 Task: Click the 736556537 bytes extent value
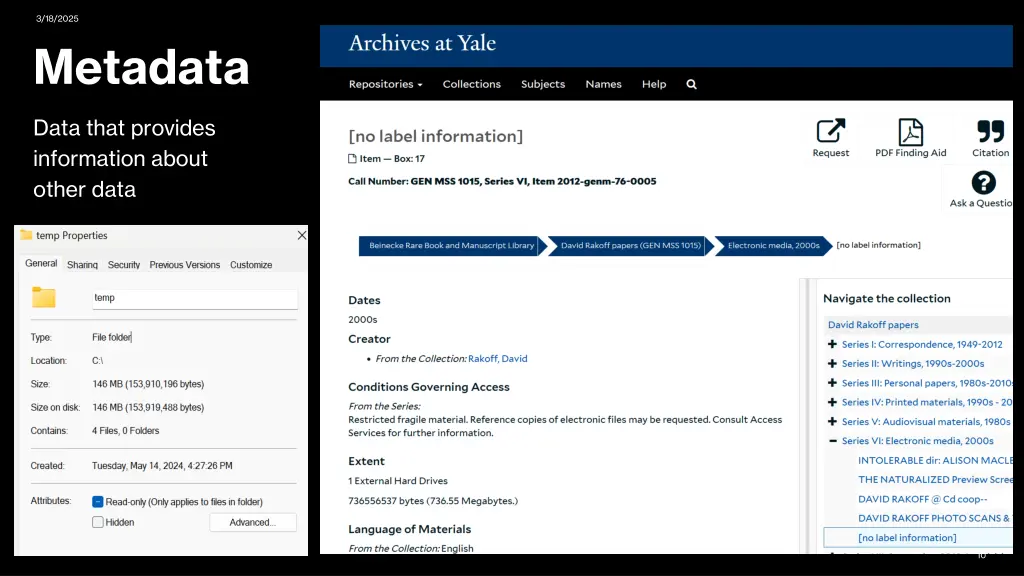[x=433, y=501]
